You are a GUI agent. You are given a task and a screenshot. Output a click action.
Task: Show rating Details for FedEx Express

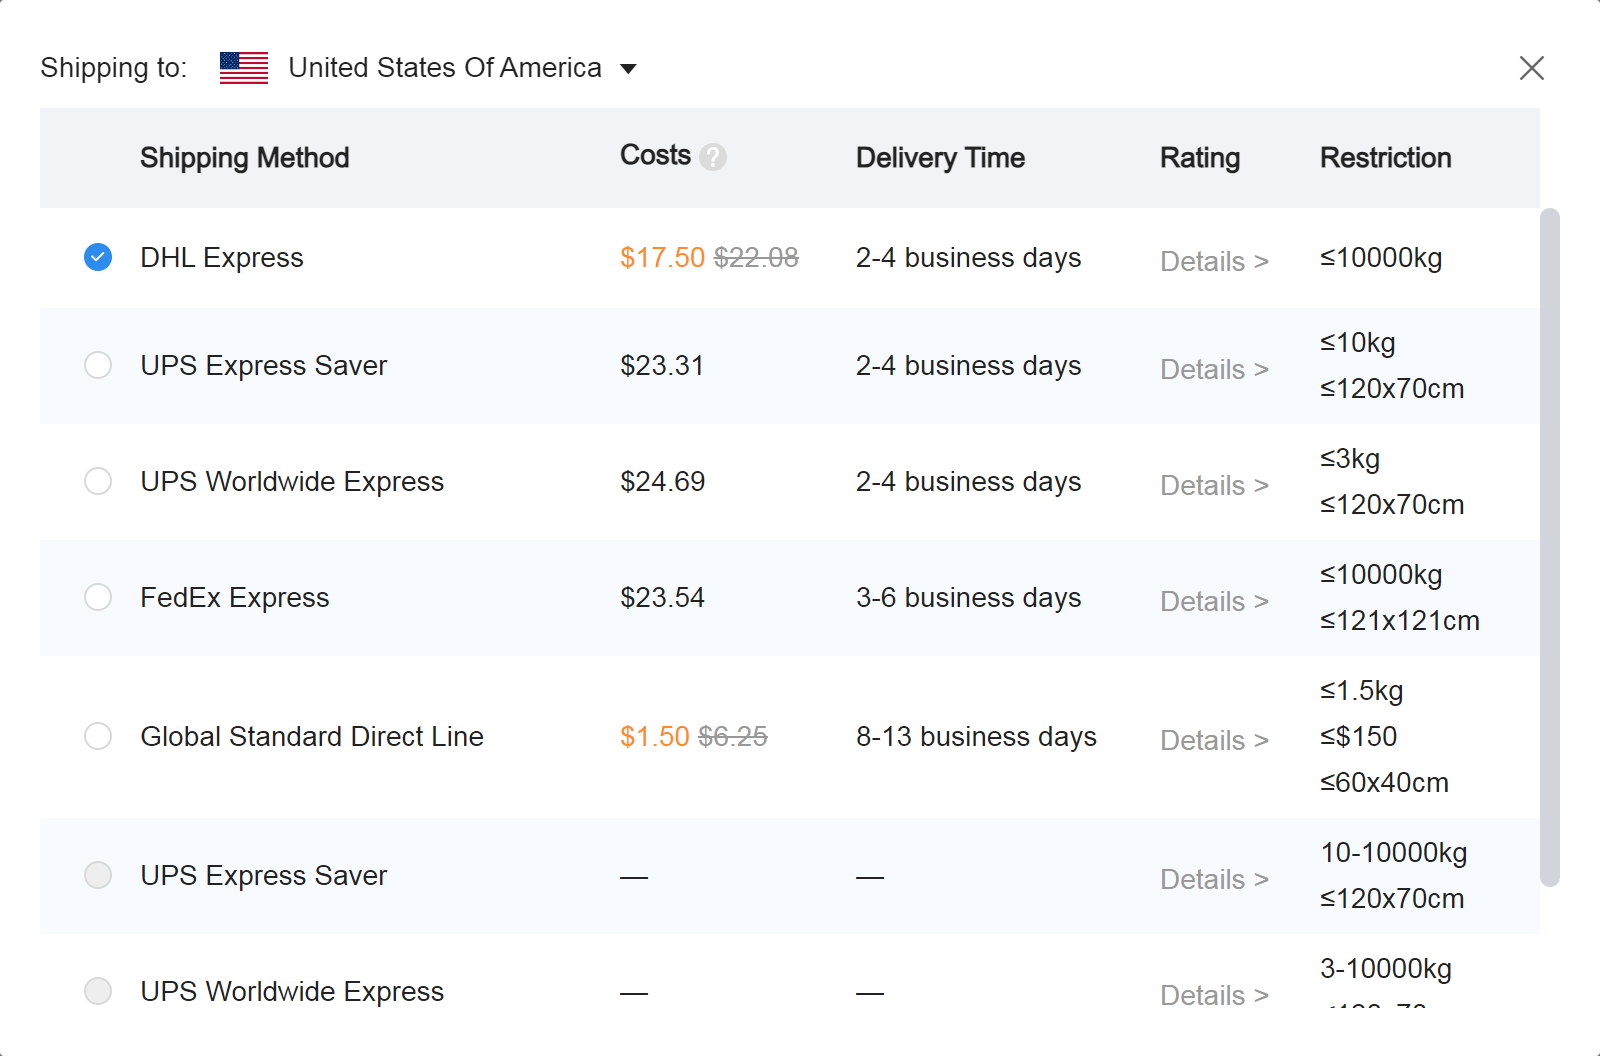tap(1214, 601)
